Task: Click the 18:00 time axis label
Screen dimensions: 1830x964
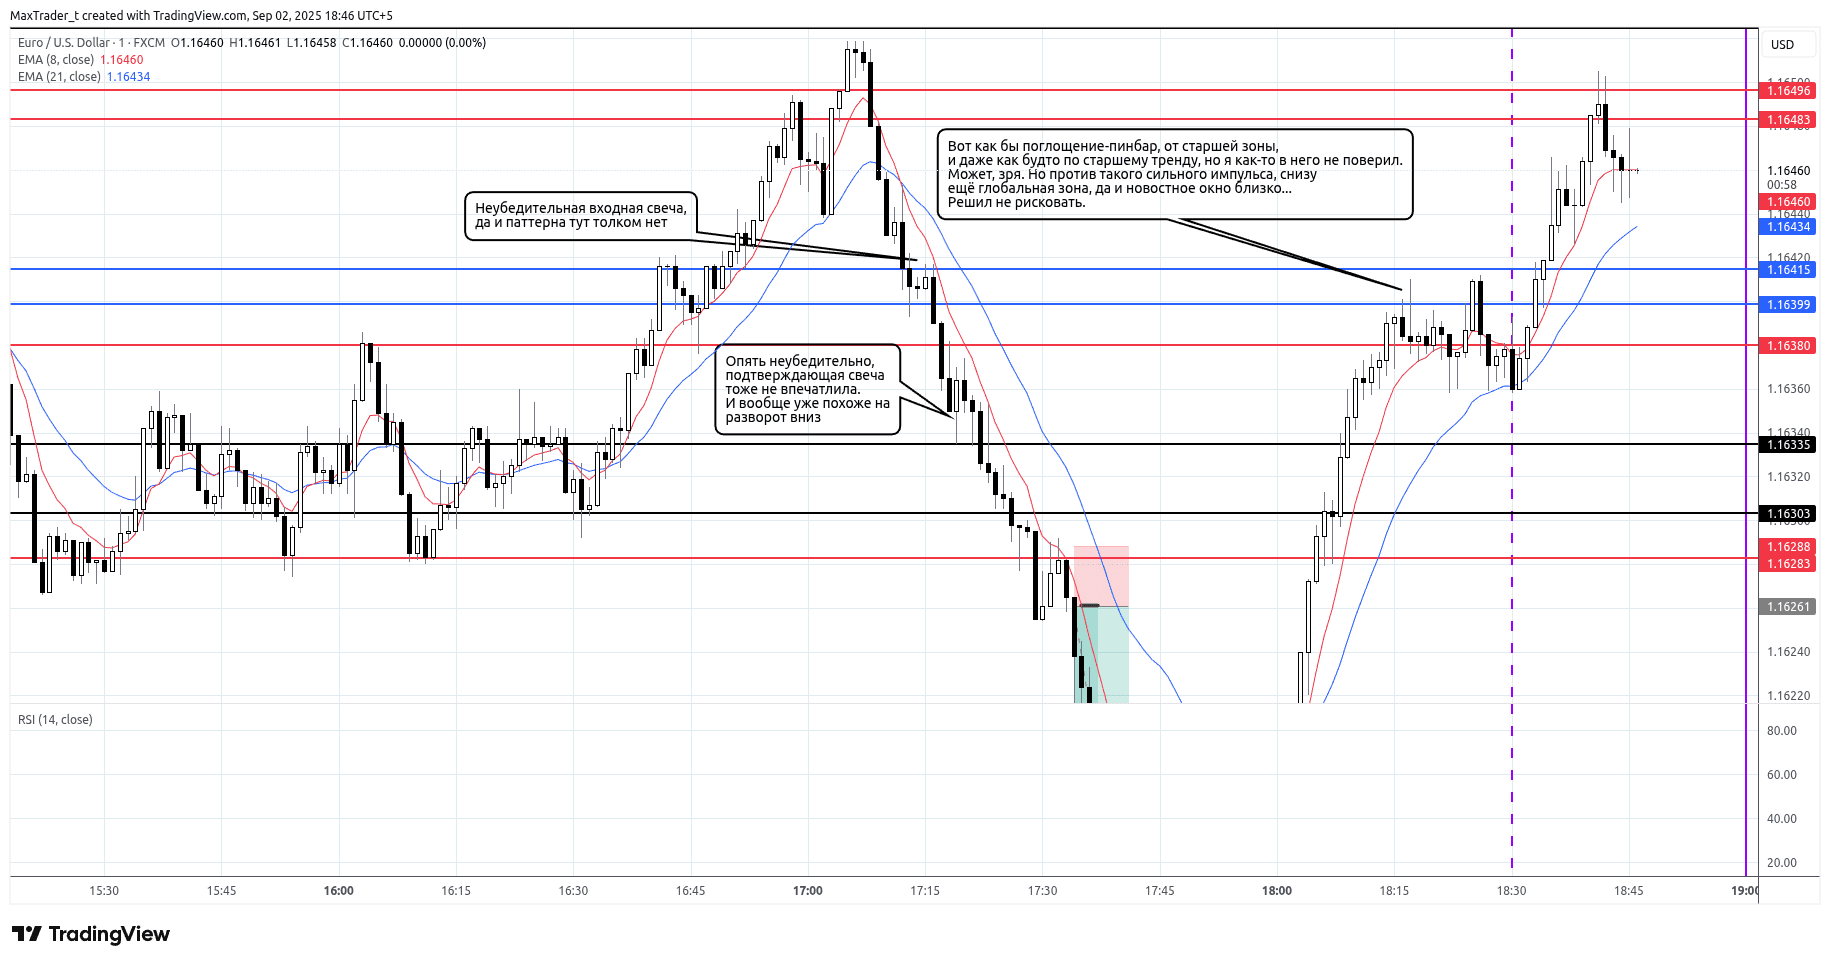Action: 1276,891
